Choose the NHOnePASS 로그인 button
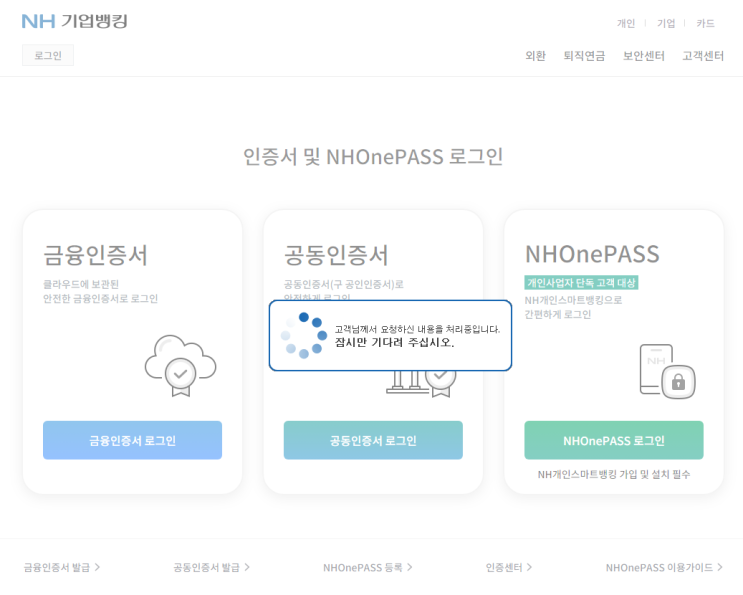Image resolution: width=743 pixels, height=595 pixels. [x=614, y=440]
